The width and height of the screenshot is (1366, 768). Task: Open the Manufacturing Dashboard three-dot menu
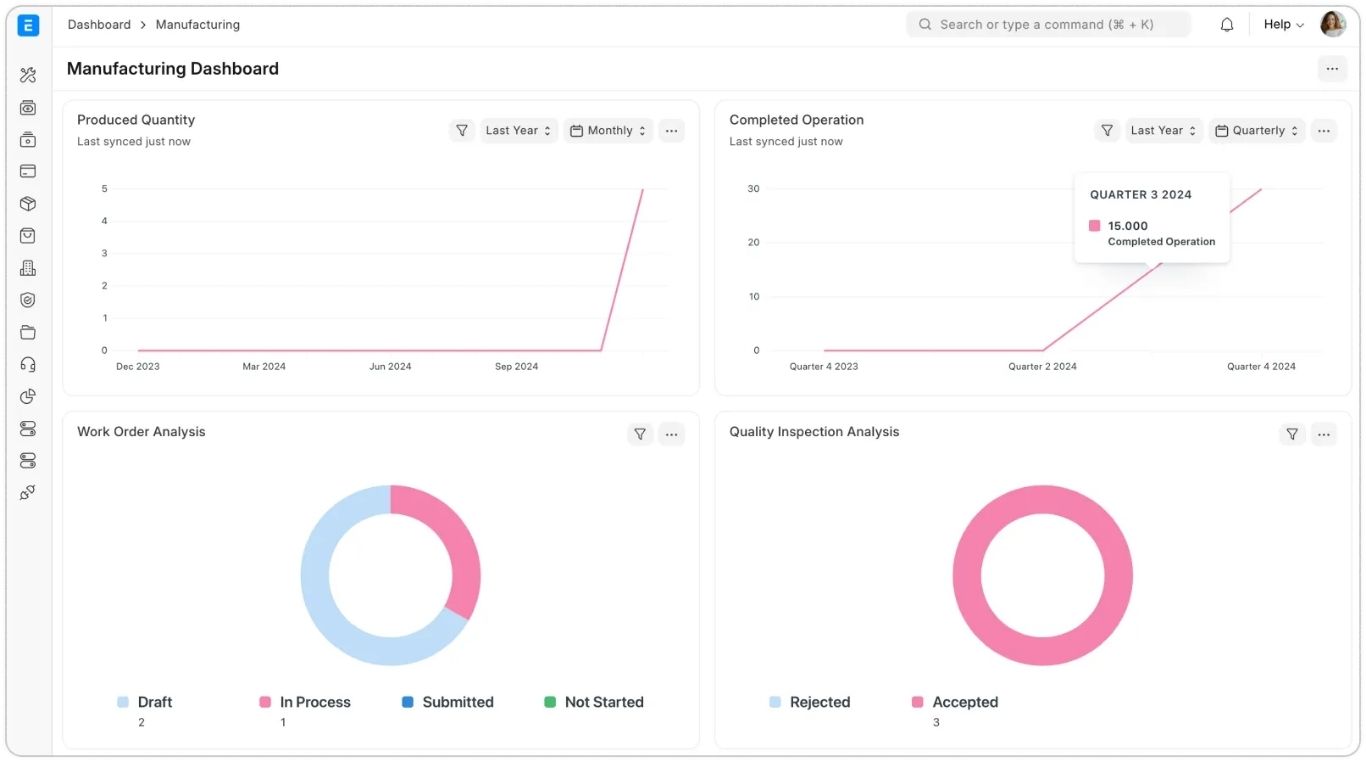pos(1331,69)
